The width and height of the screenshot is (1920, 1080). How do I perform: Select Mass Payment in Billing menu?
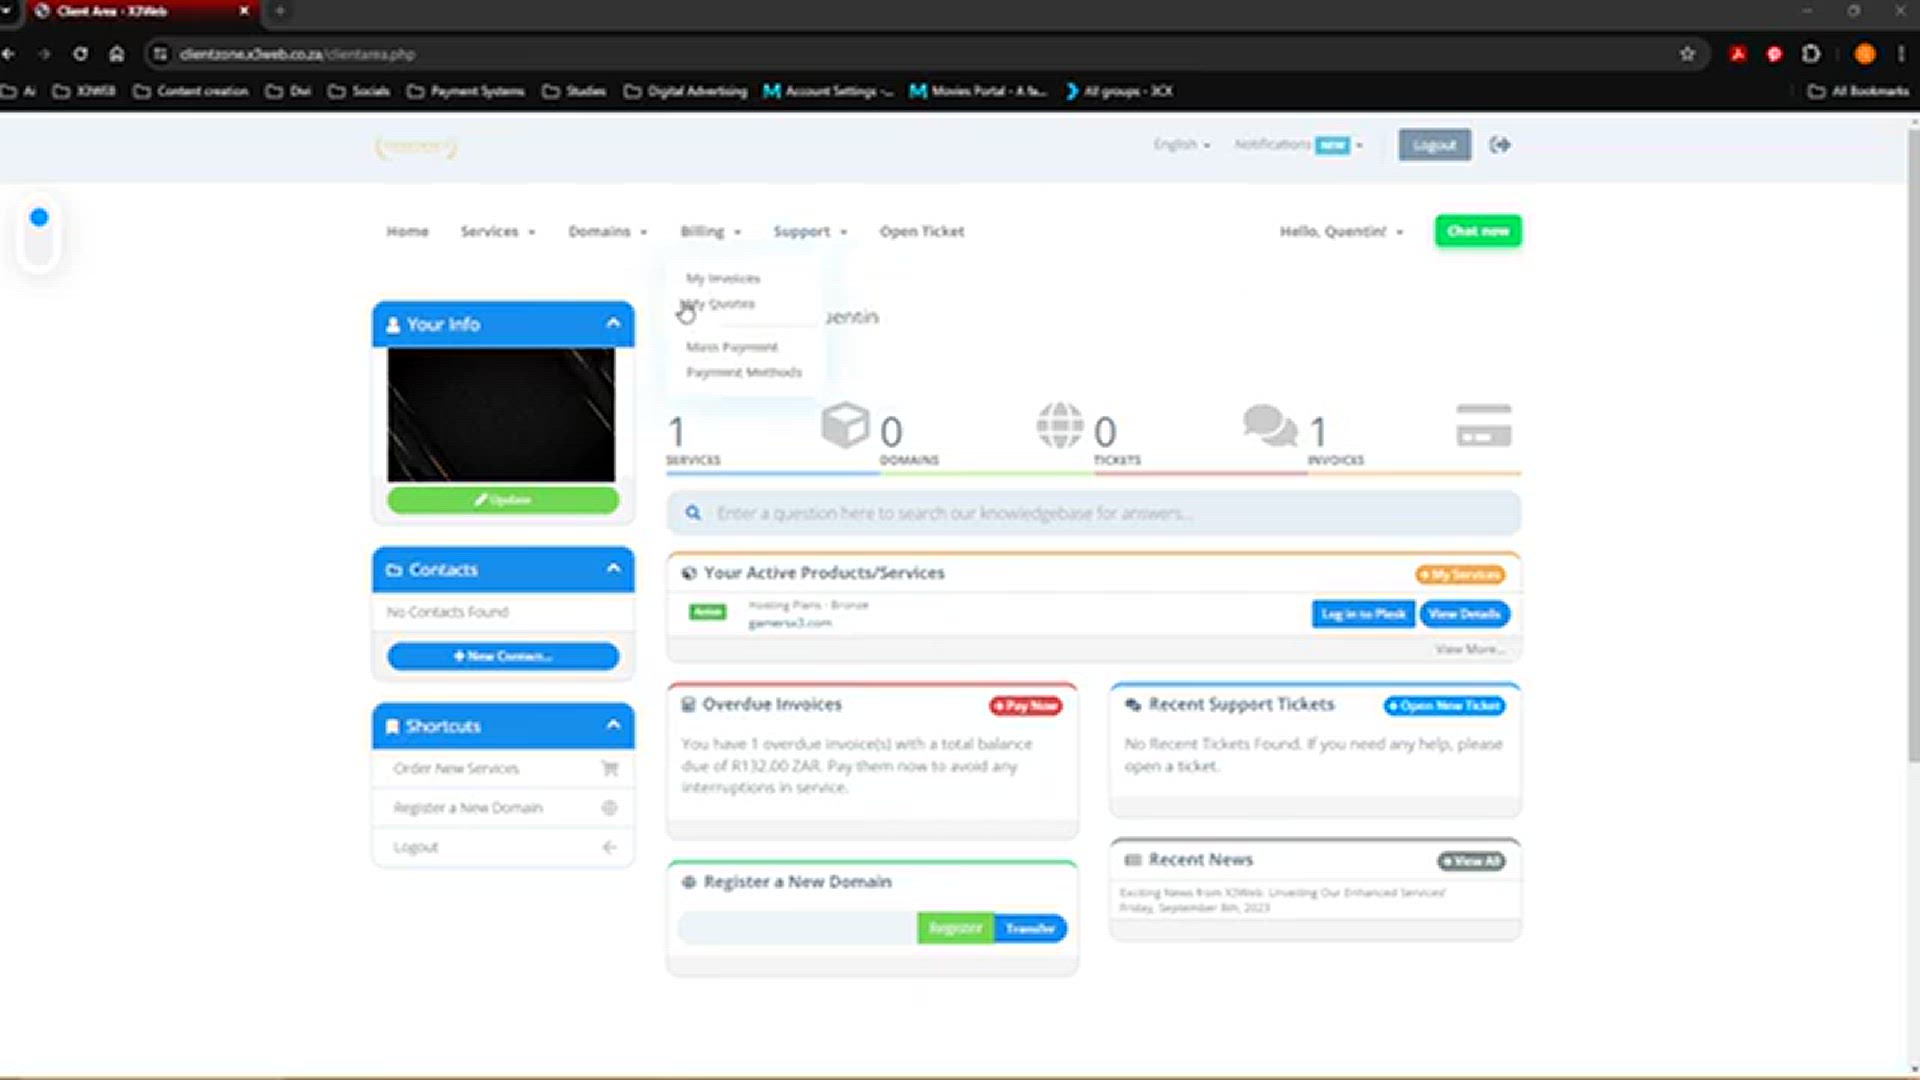[x=732, y=347]
